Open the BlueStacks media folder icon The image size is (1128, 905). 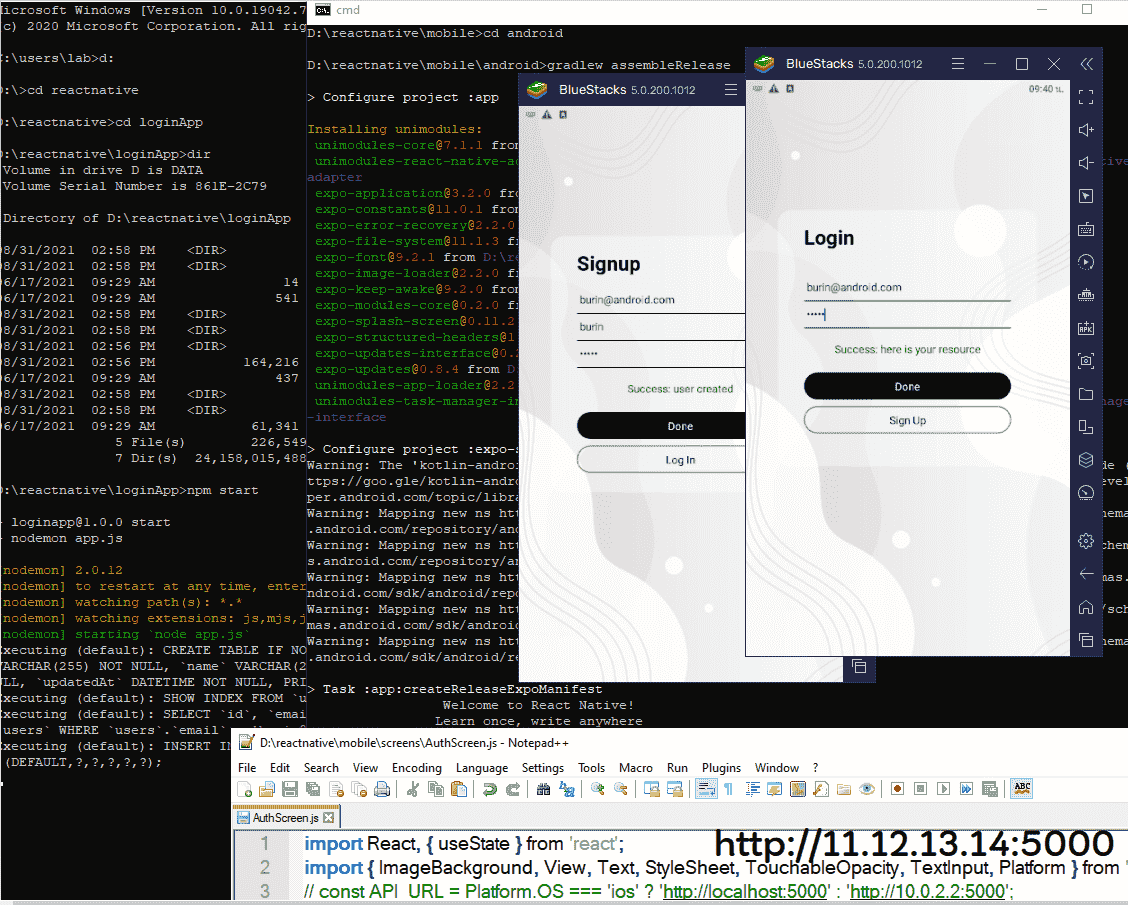[x=1086, y=394]
